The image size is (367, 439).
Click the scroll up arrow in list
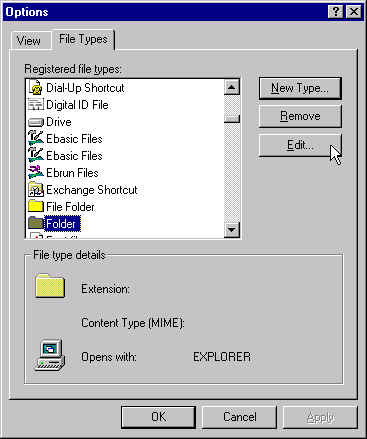[232, 88]
